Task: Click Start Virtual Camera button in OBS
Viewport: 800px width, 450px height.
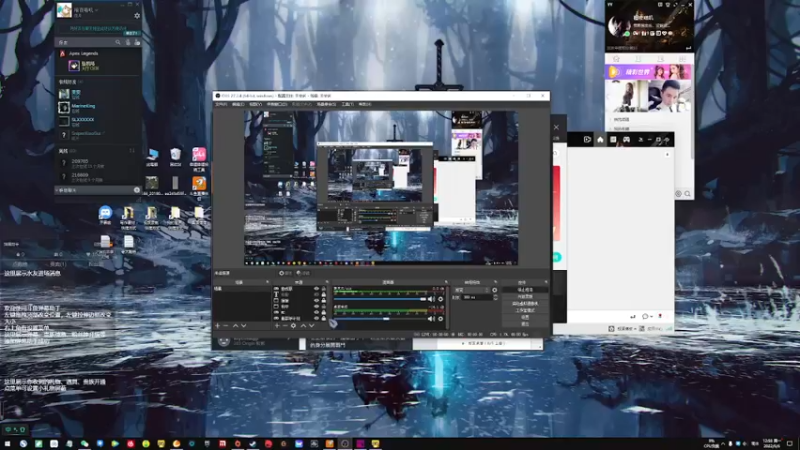Action: coord(526,304)
